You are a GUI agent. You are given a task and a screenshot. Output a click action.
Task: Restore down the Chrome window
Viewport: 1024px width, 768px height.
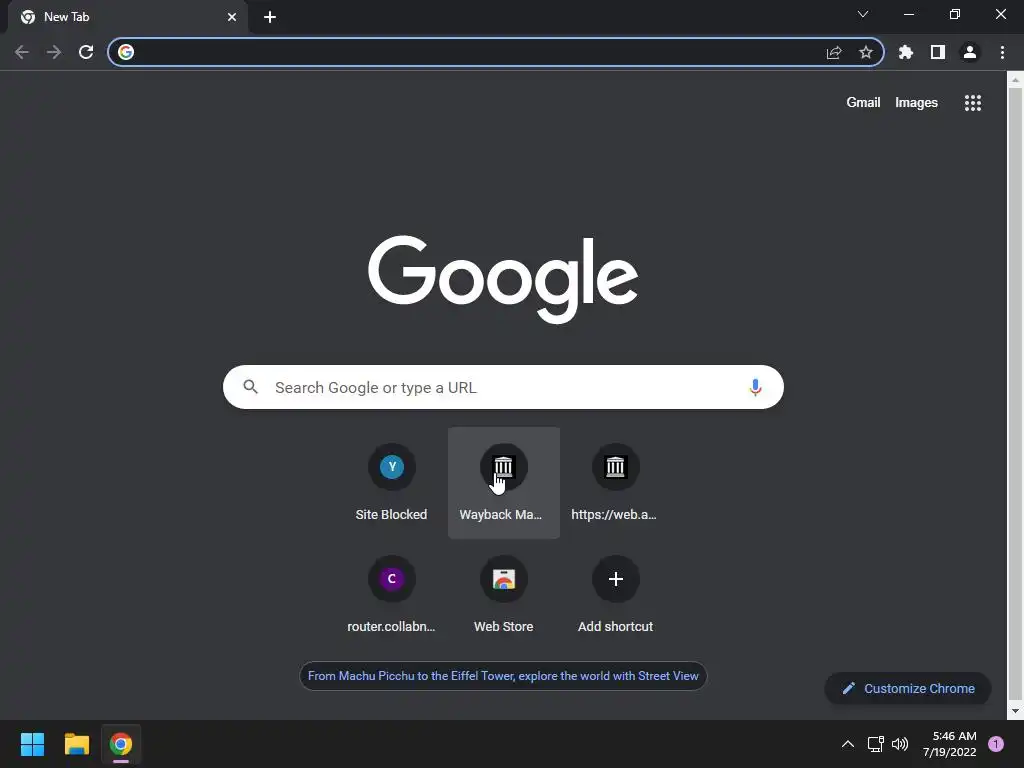(x=955, y=14)
